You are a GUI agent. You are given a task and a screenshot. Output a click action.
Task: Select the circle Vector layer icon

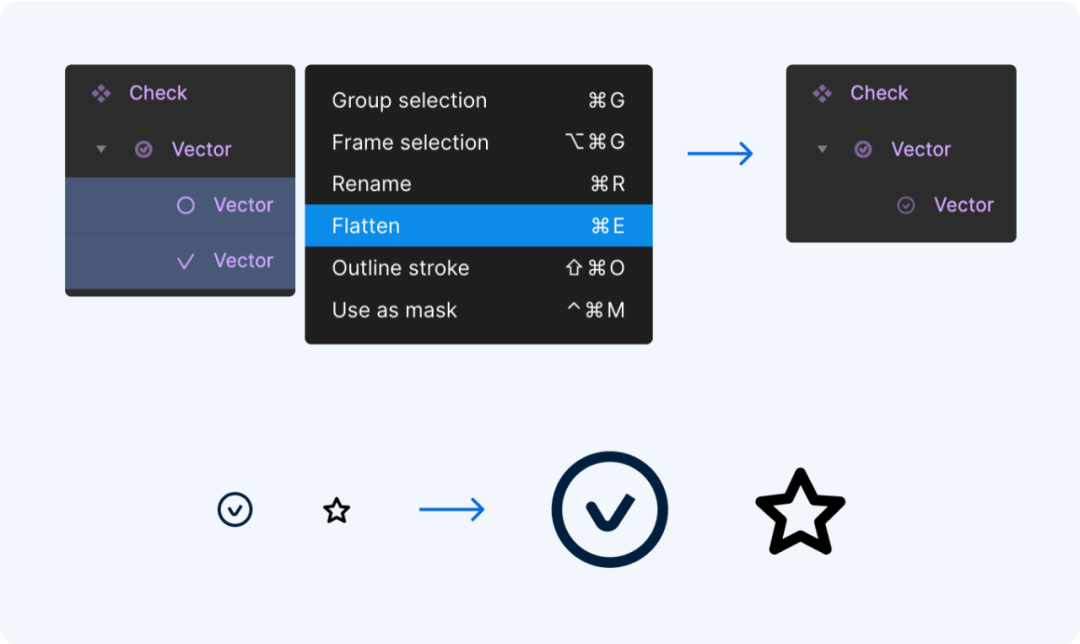pyautogui.click(x=185, y=205)
